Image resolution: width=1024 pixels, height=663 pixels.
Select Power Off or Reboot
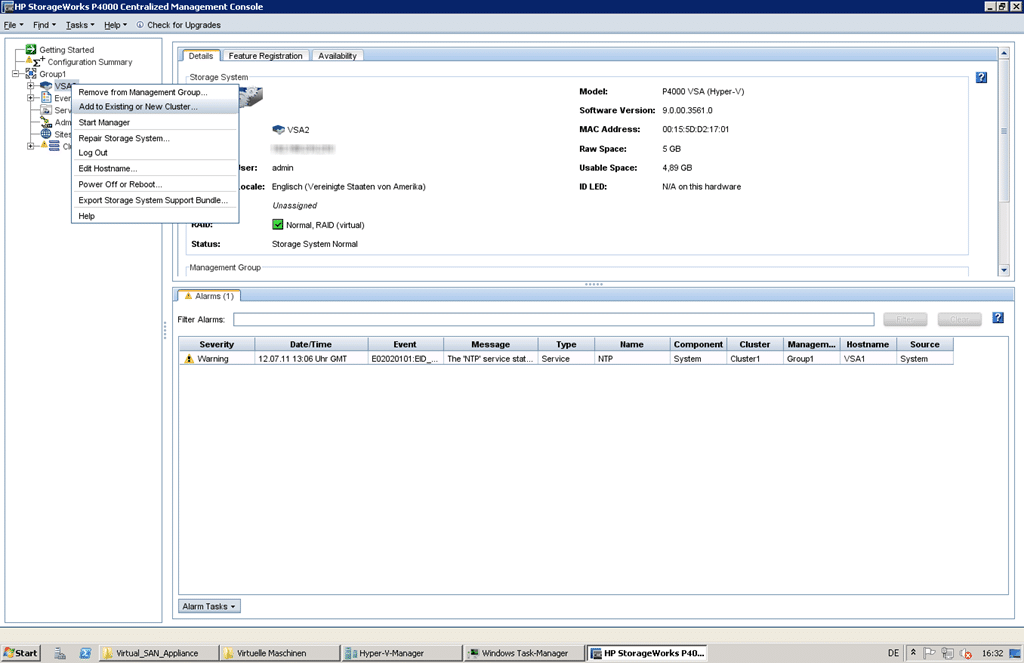pos(155,184)
